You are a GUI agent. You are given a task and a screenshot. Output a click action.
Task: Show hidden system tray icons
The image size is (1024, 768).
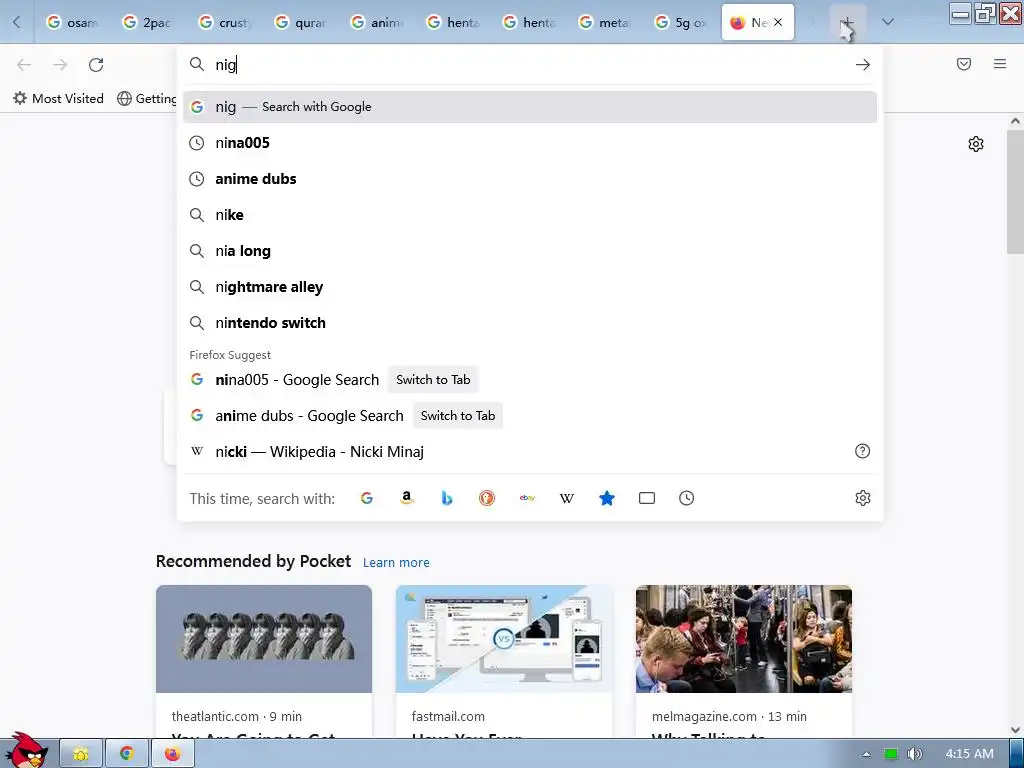click(867, 754)
